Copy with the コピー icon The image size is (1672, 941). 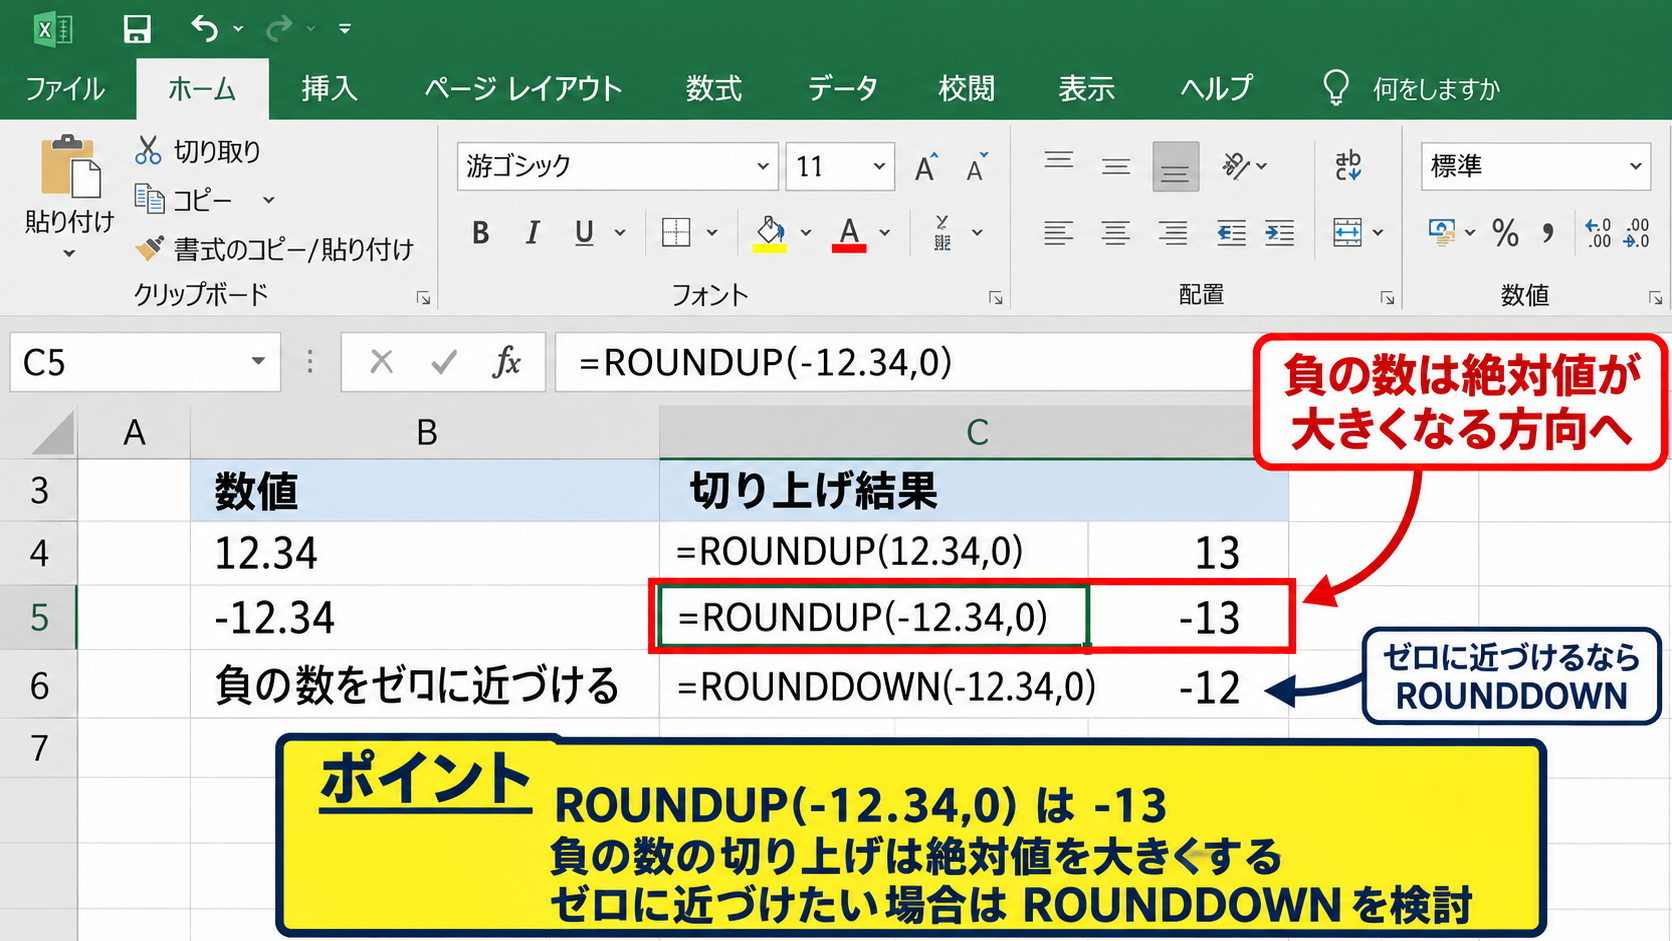pyautogui.click(x=149, y=199)
